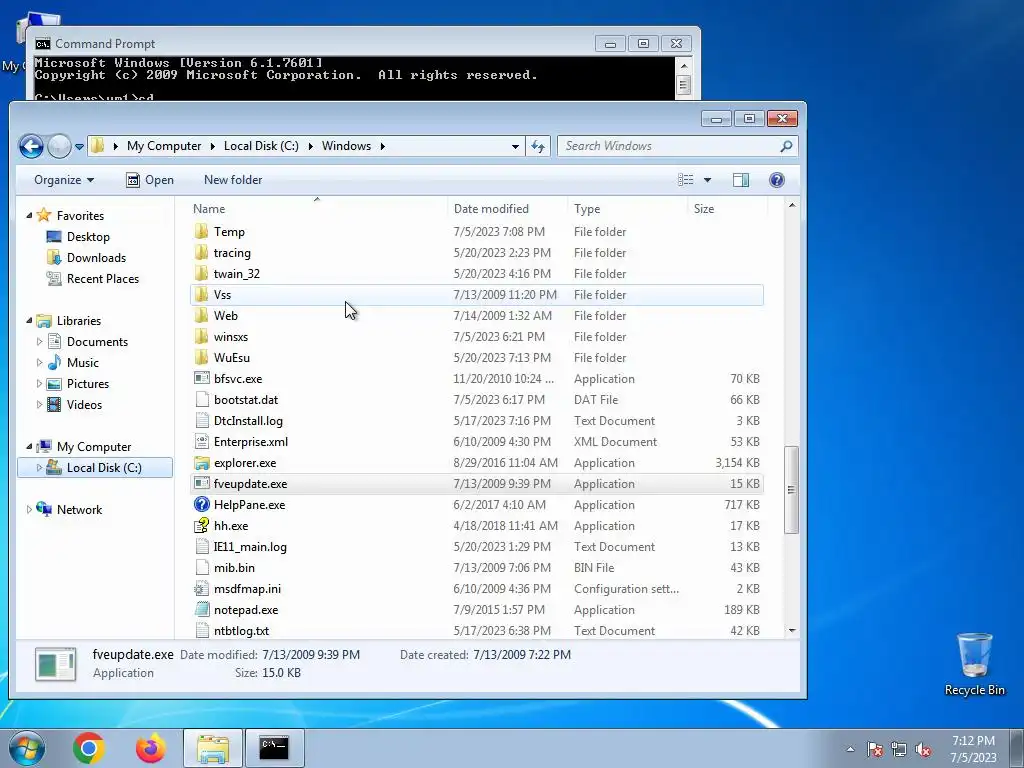Viewport: 1024px width, 768px height.
Task: Click the Back navigation arrow
Action: pos(31,146)
